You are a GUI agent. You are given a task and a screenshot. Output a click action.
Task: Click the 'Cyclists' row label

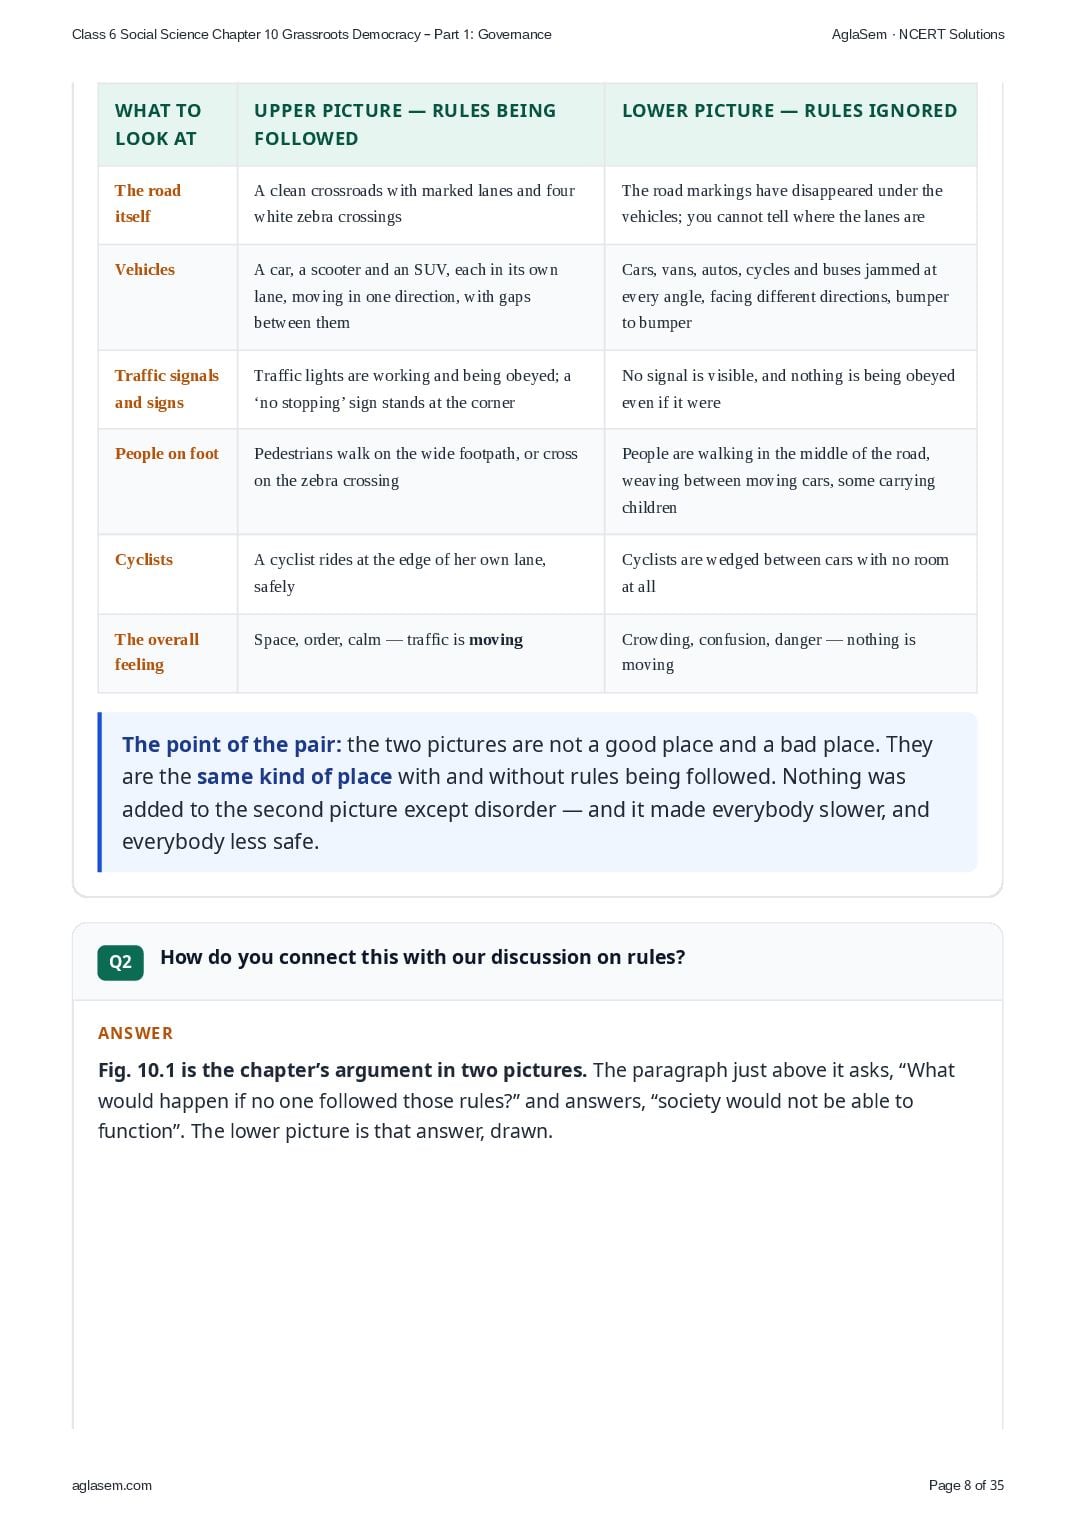point(144,559)
